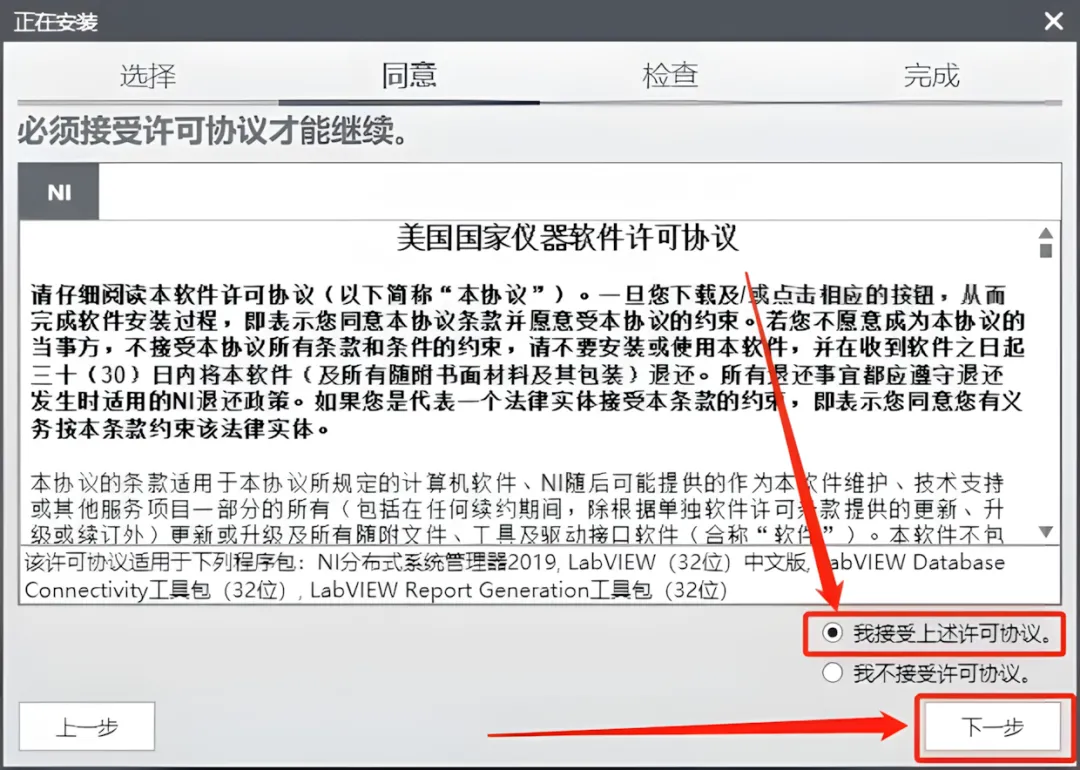Screen dimensions: 1080x770
Task: Click the bold paragraph beginning 请仔细阅读本软件许可协议
Action: coord(528,361)
